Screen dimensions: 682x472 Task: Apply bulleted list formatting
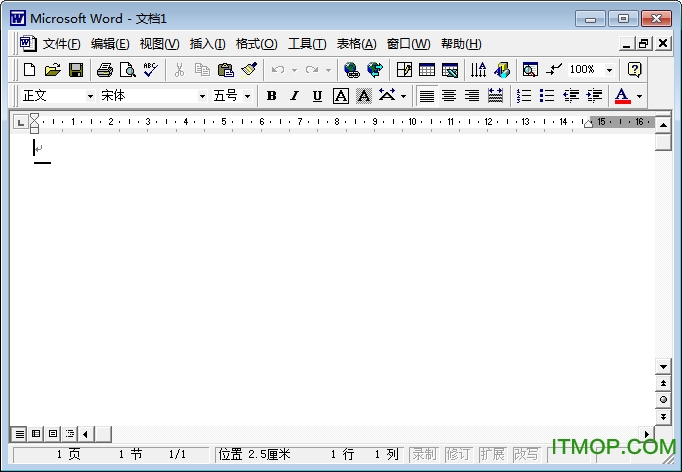tap(547, 96)
